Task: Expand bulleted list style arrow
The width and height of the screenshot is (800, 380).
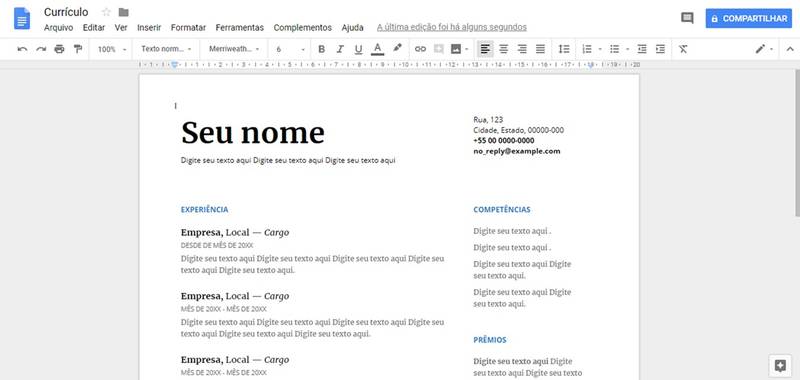Action: point(627,49)
